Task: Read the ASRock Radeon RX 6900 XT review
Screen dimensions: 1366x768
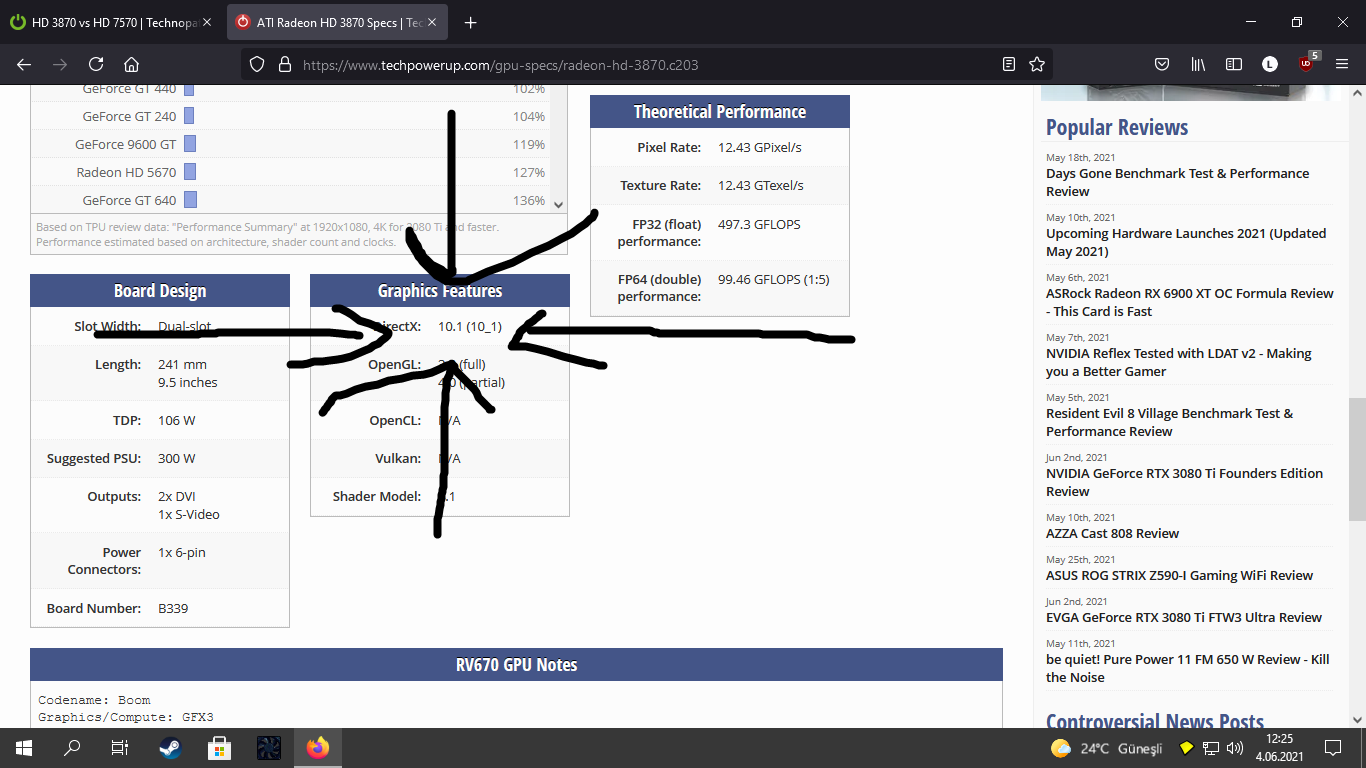Action: point(1190,302)
